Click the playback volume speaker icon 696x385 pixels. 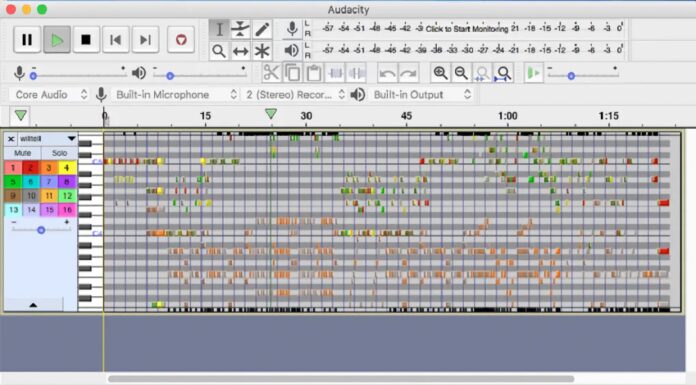click(139, 73)
